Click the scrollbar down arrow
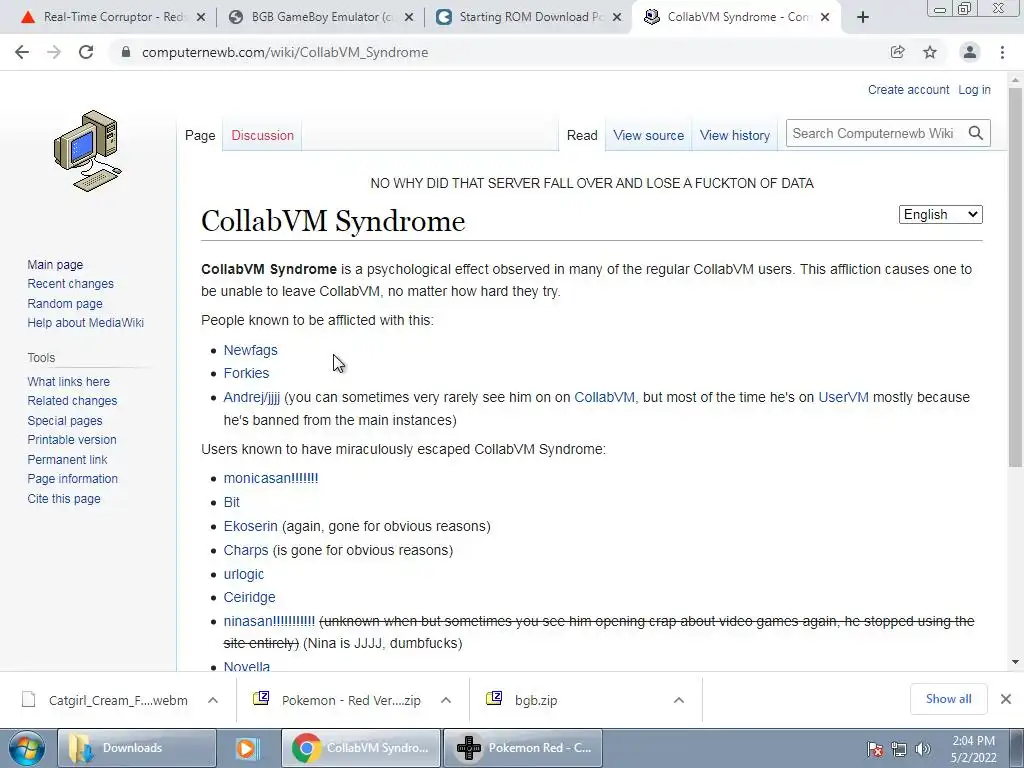Image resolution: width=1024 pixels, height=768 pixels. tap(1015, 662)
